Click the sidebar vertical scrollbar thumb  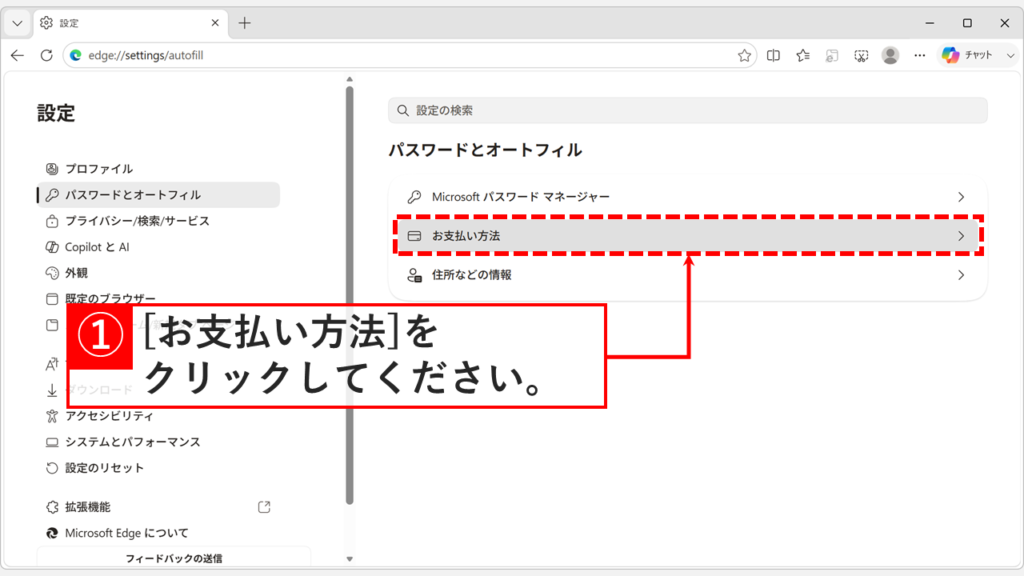click(x=349, y=295)
